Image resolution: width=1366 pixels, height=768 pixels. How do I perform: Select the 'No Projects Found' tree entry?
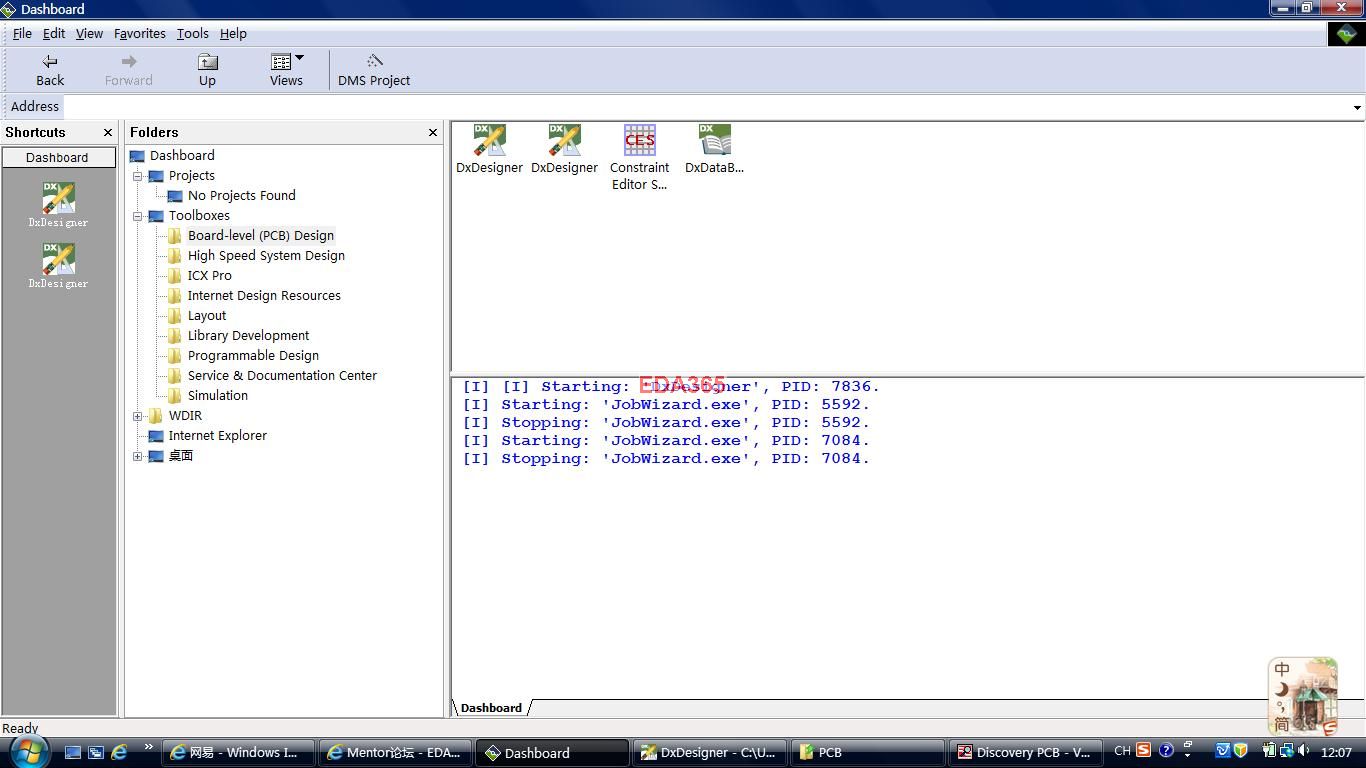tap(241, 195)
